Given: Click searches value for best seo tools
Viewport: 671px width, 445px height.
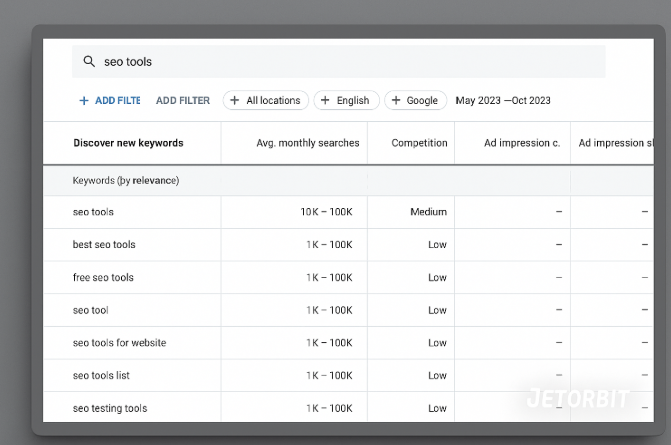Looking at the screenshot, I should 330,245.
